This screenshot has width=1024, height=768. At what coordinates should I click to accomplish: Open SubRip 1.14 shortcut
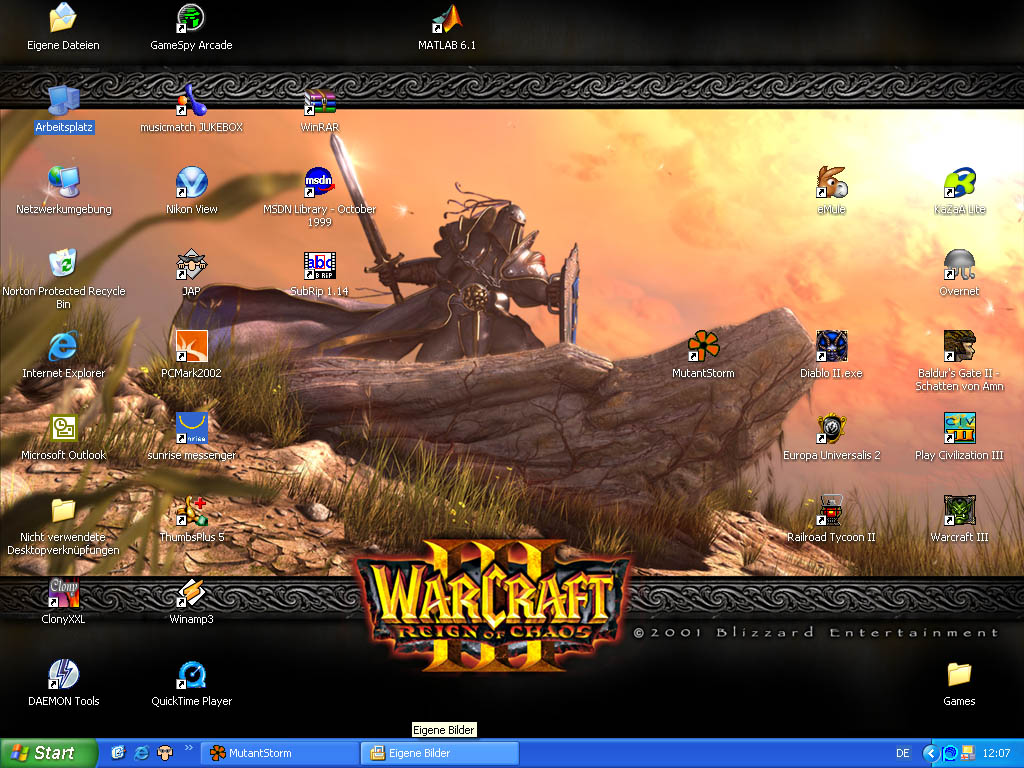(319, 264)
